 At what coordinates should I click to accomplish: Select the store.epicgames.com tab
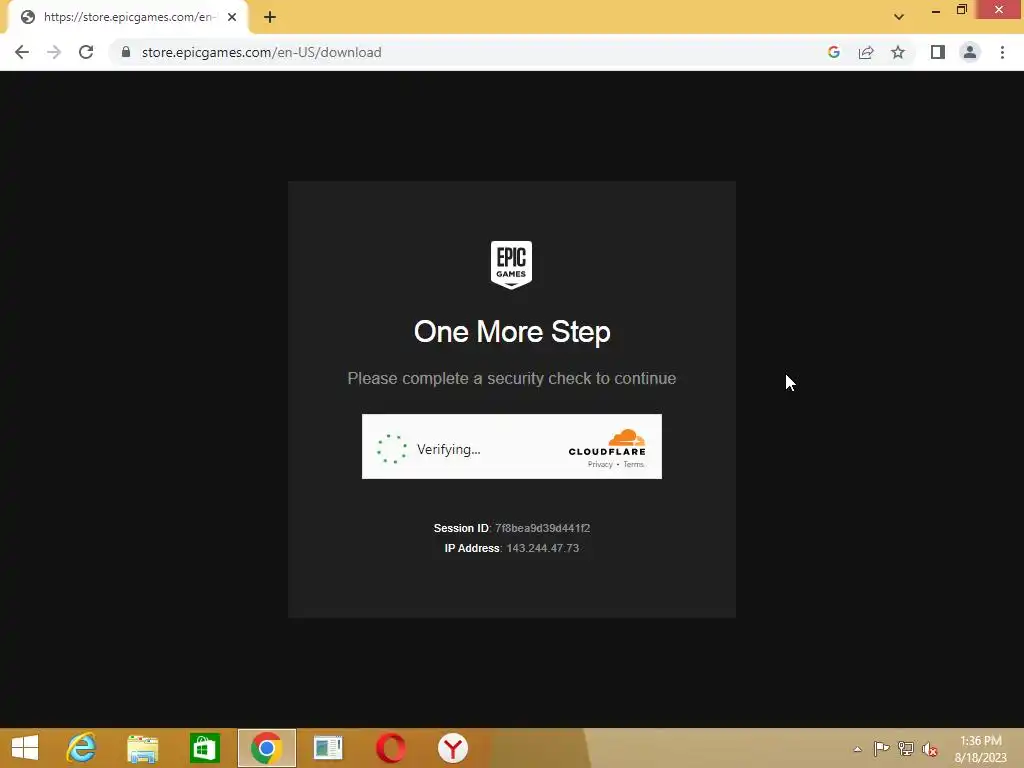pyautogui.click(x=128, y=17)
